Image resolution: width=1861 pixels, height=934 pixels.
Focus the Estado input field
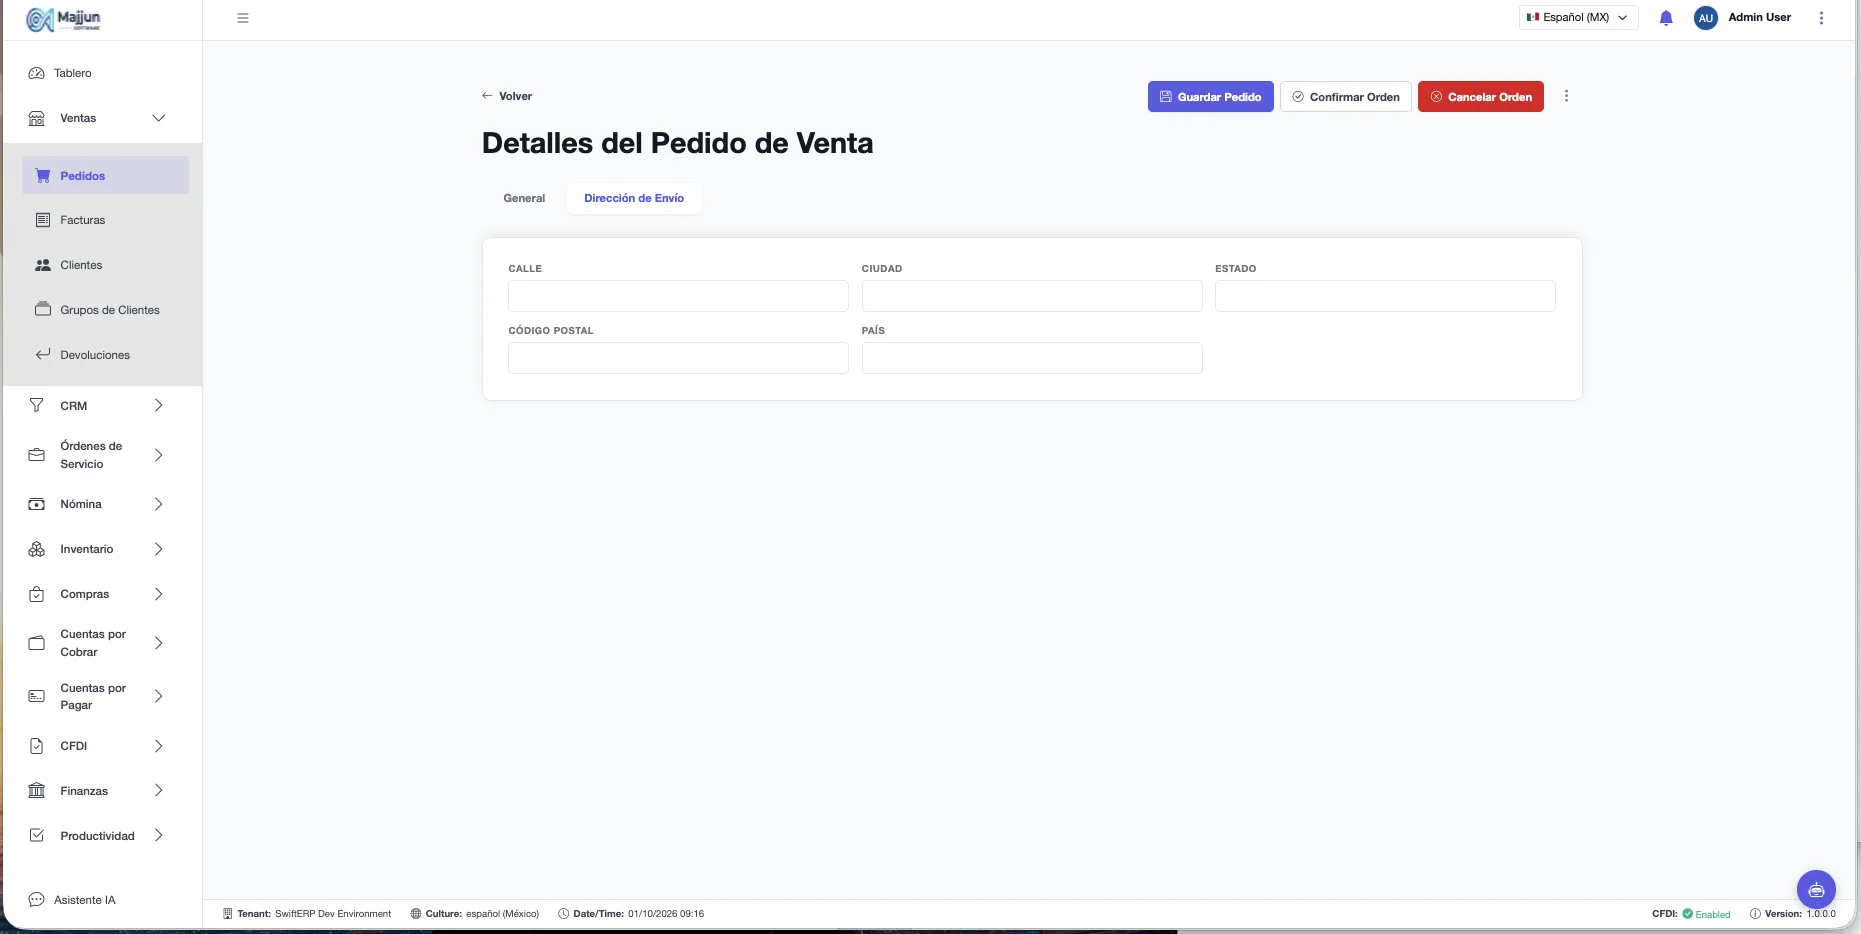coord(1385,296)
